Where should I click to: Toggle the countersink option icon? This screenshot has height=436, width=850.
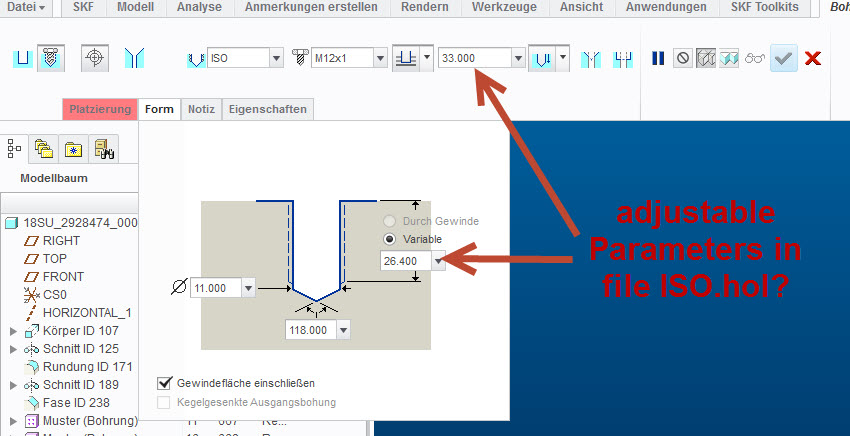[590, 59]
